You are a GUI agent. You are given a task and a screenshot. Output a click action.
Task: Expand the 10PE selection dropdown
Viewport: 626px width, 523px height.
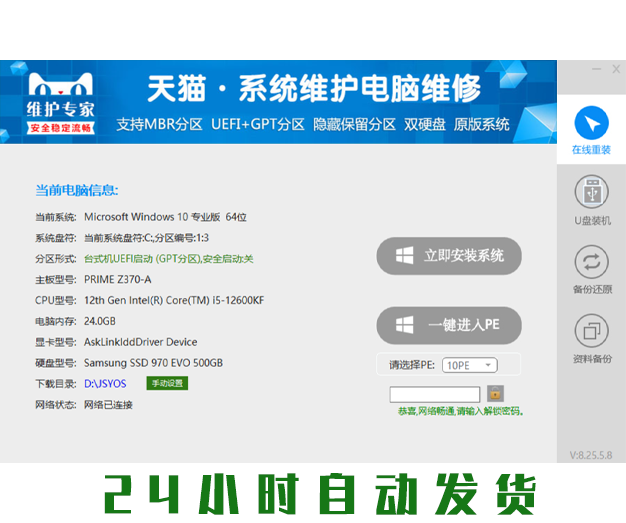[x=470, y=365]
